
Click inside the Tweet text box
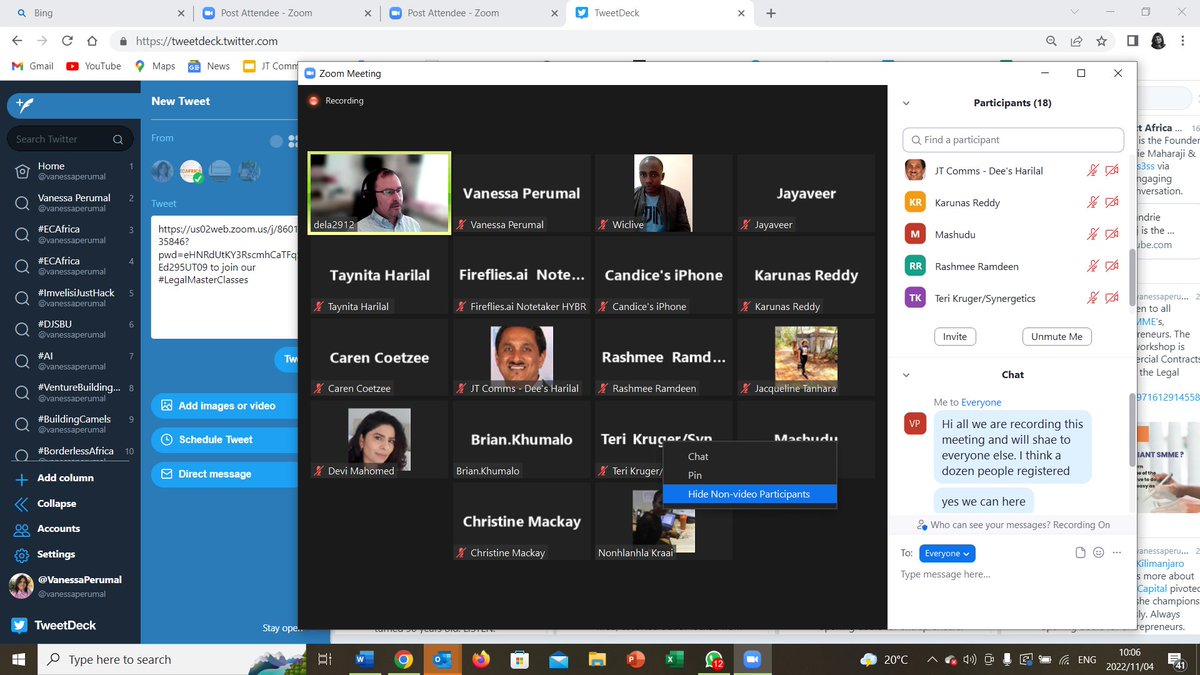tap(225, 275)
